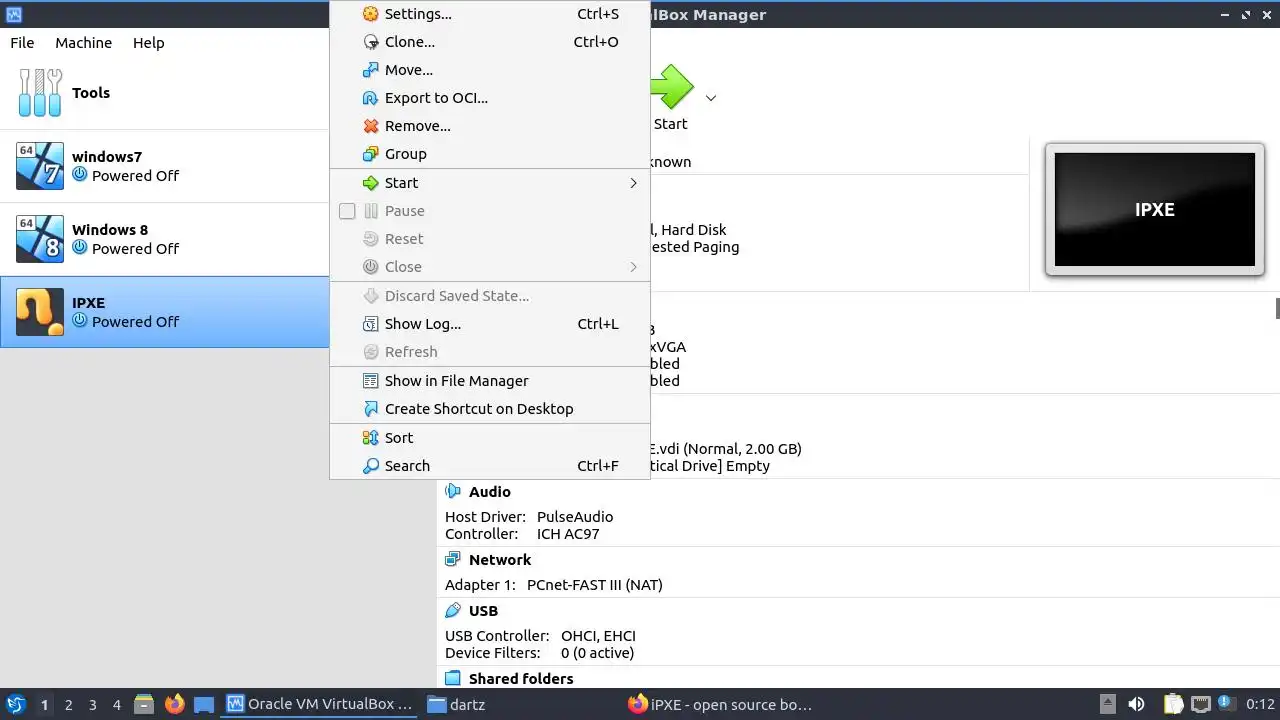Open the File menu
The height and width of the screenshot is (720, 1280).
pyautogui.click(x=22, y=43)
